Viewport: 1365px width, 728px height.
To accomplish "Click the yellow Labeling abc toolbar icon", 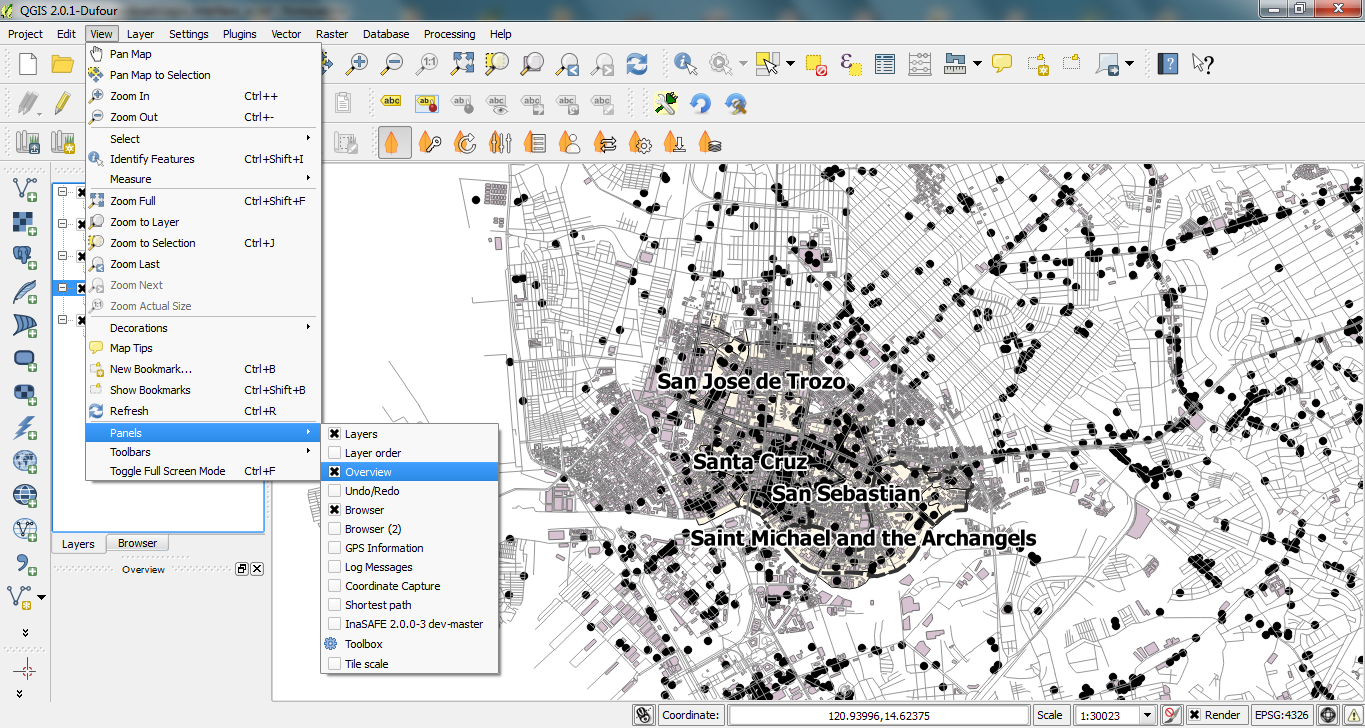I will click(x=392, y=102).
